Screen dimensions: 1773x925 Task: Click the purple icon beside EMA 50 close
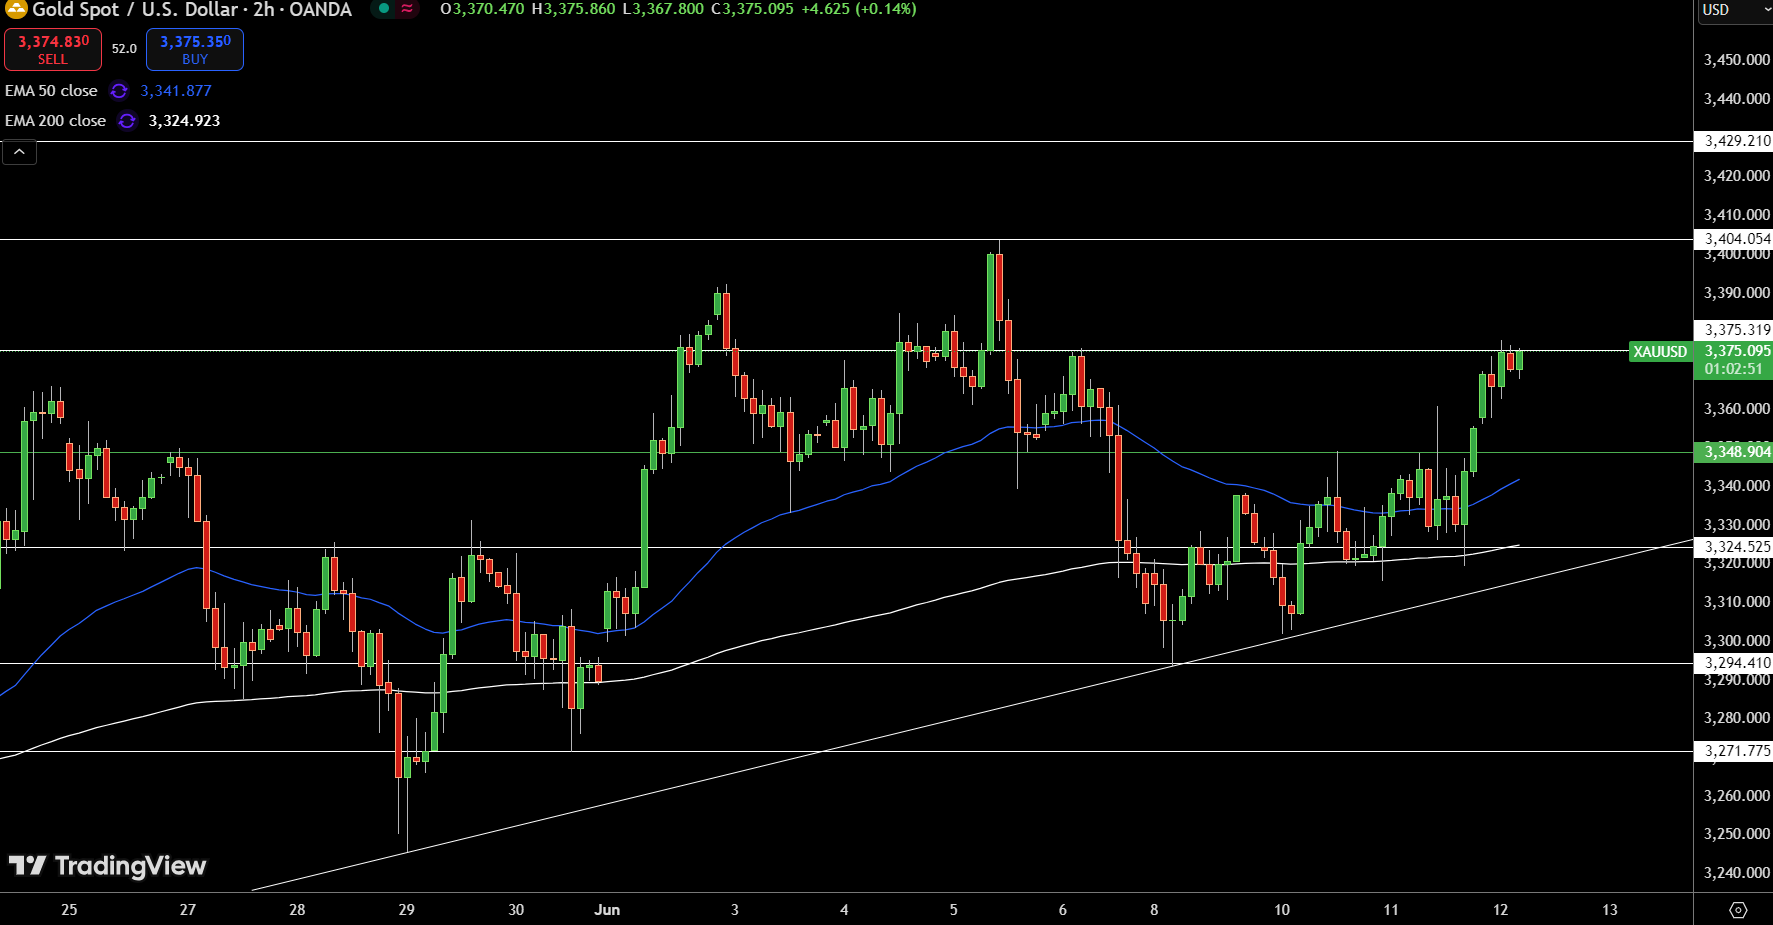[119, 91]
